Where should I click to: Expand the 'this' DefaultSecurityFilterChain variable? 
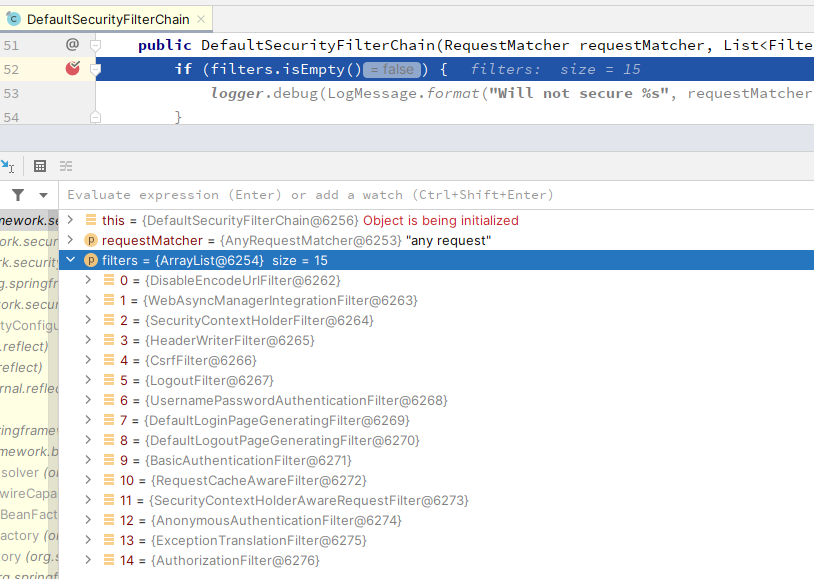coord(71,220)
